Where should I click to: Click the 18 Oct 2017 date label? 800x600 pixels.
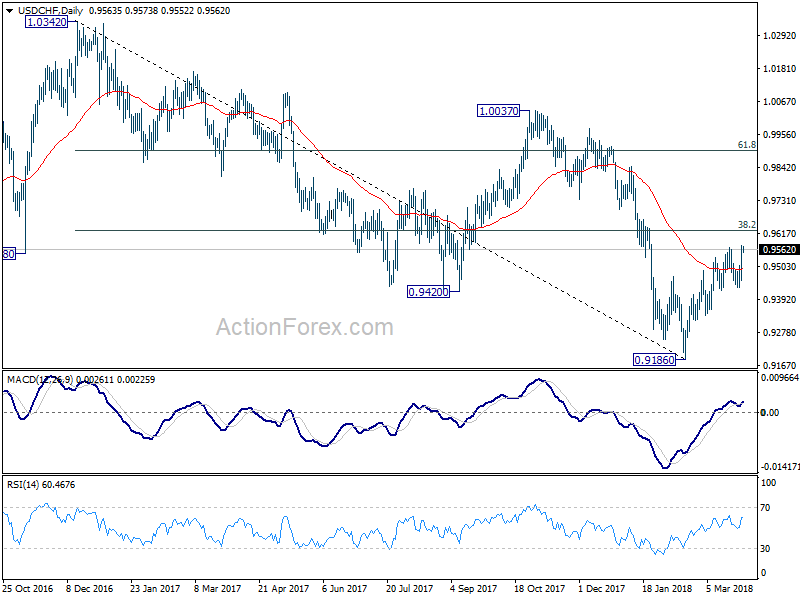539,588
